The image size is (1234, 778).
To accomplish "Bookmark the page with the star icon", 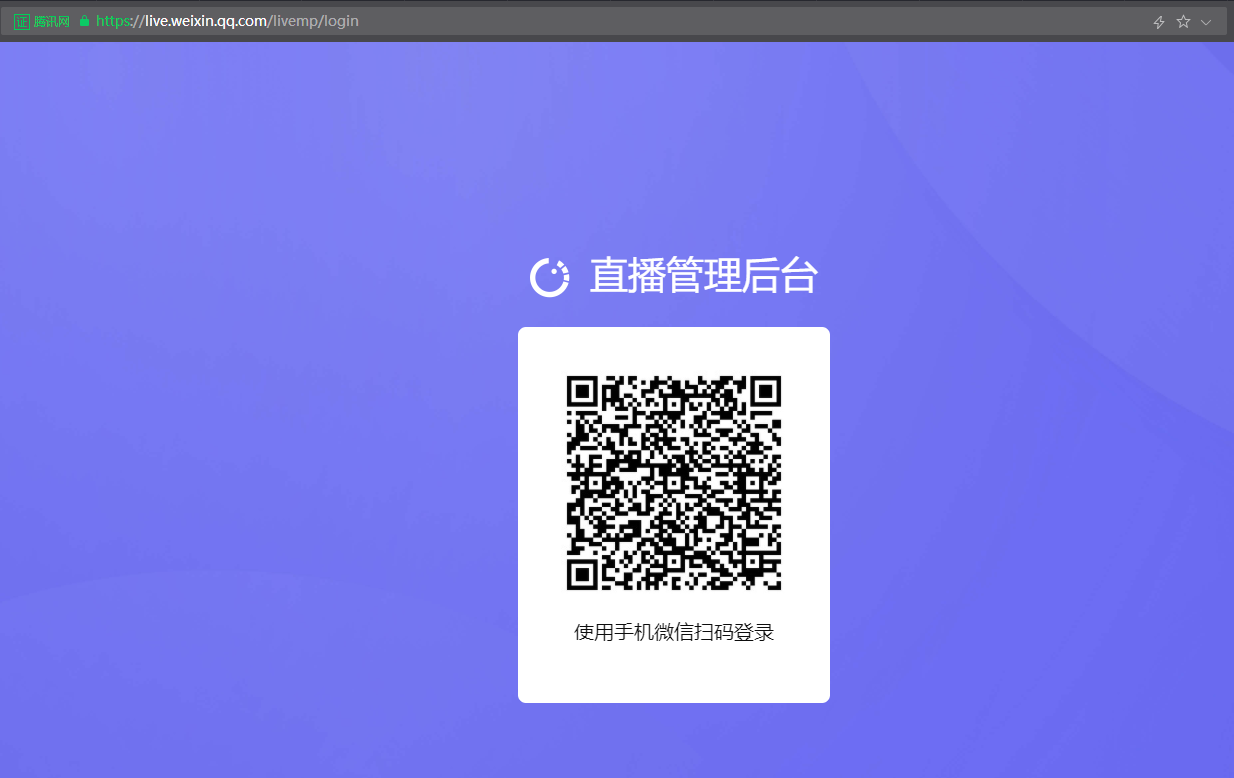I will tap(1183, 21).
